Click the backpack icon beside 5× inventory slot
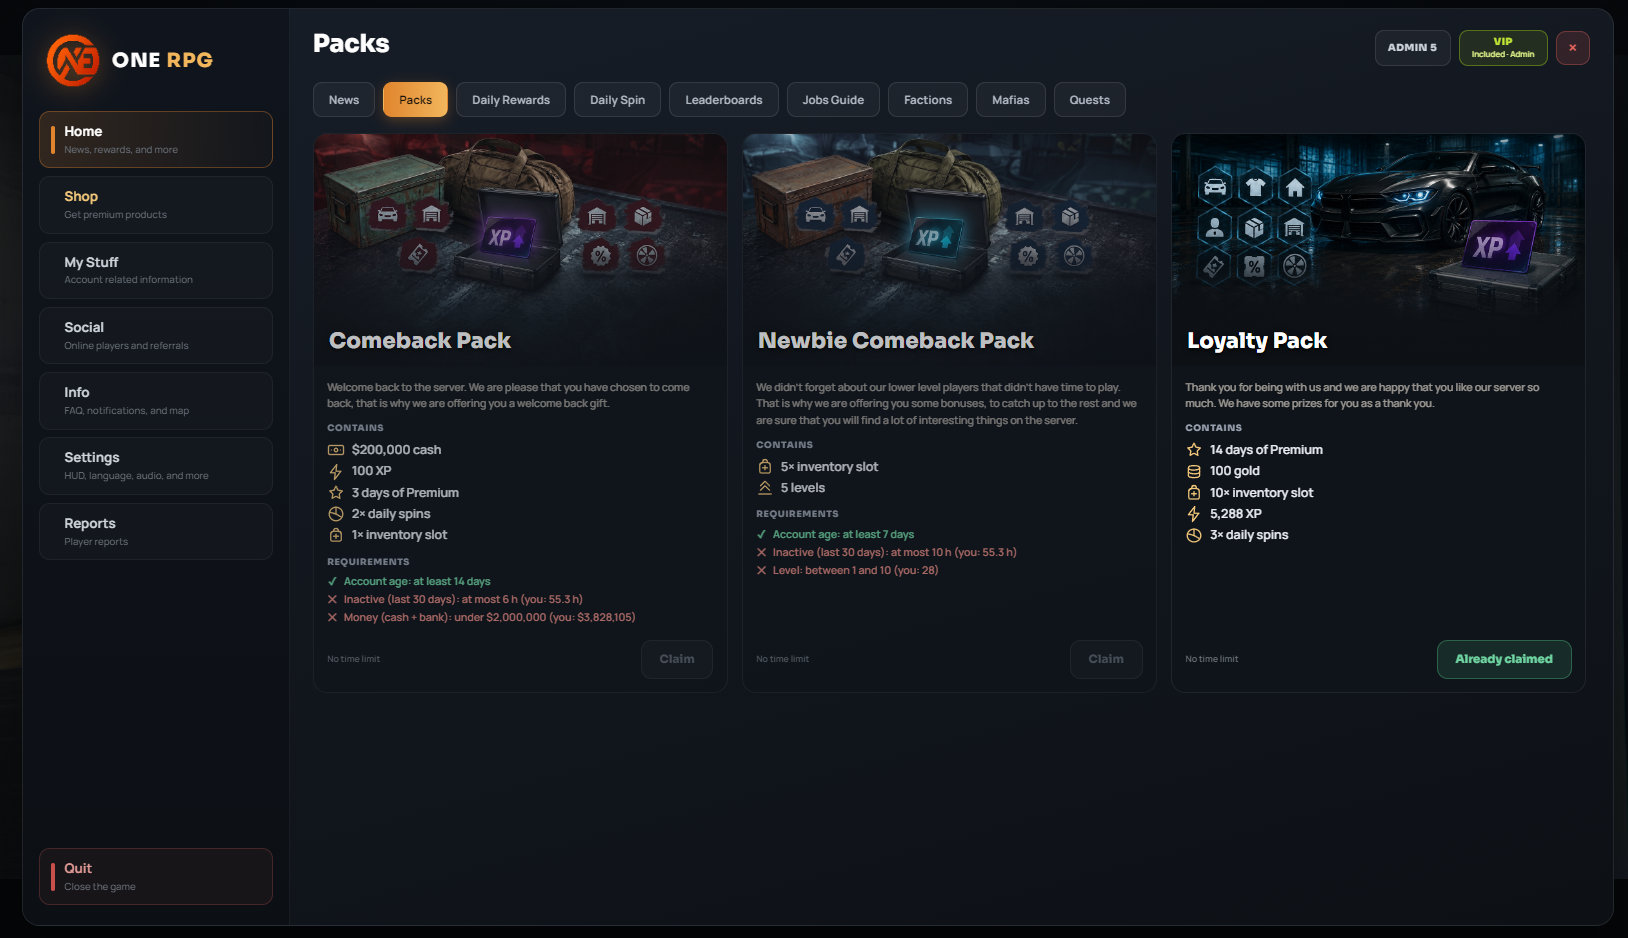The width and height of the screenshot is (1628, 938). (x=765, y=467)
